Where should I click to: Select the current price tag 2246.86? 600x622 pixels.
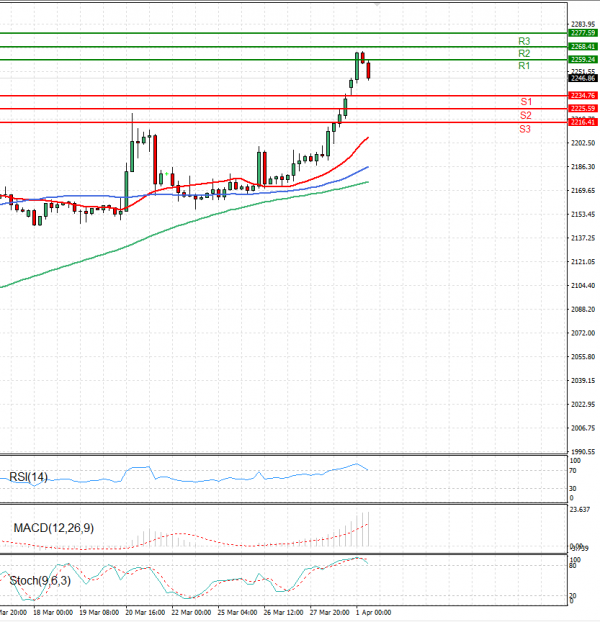point(583,78)
